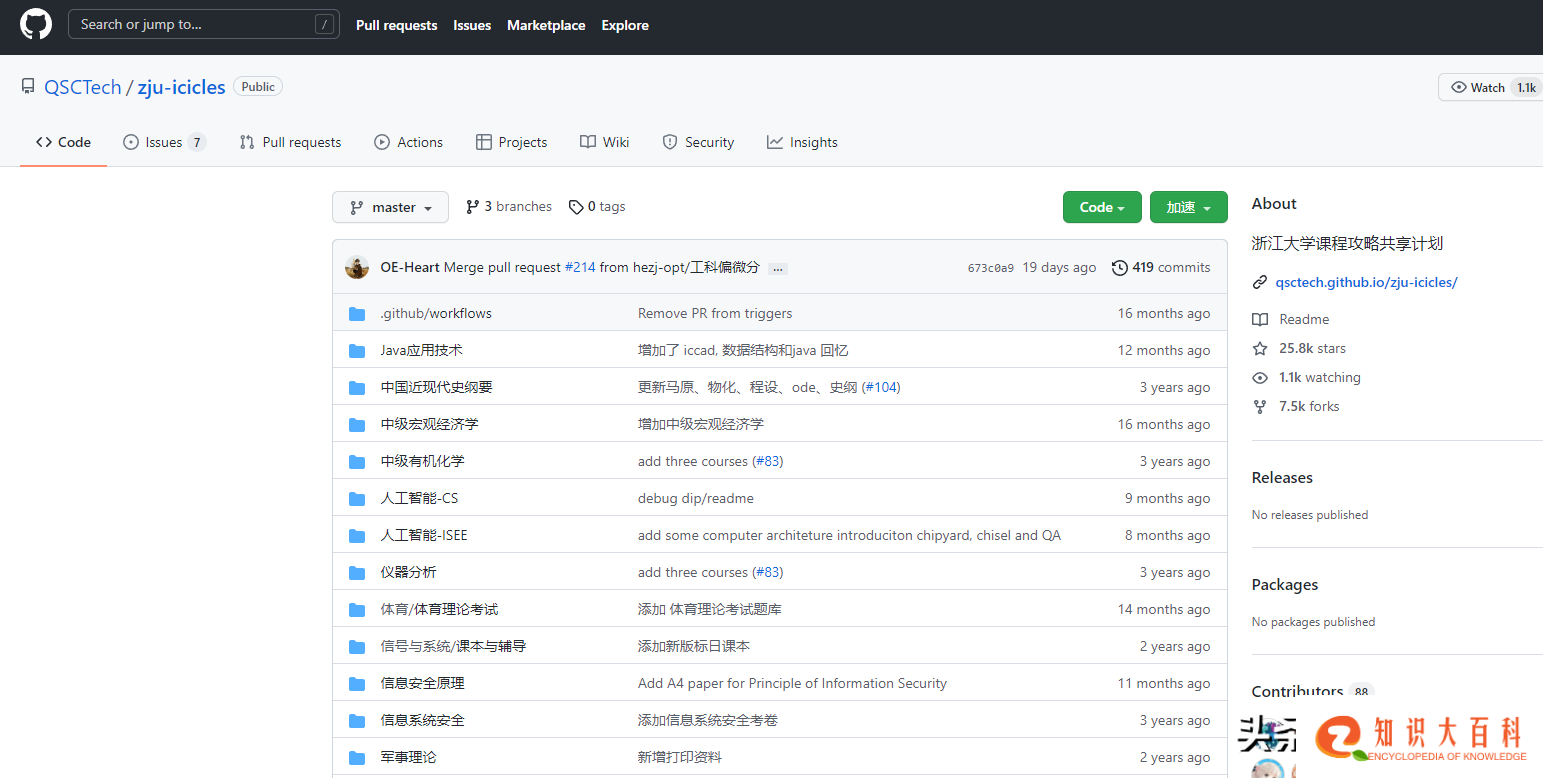This screenshot has width=1543, height=778.
Task: Open the zju-icicles repository link
Action: point(181,87)
